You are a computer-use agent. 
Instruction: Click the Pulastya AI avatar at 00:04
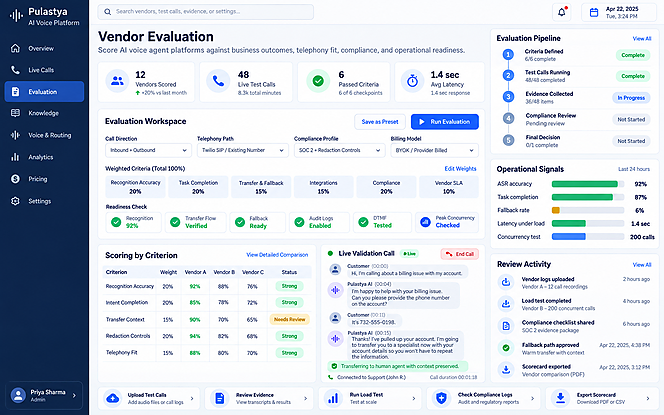pos(335,290)
